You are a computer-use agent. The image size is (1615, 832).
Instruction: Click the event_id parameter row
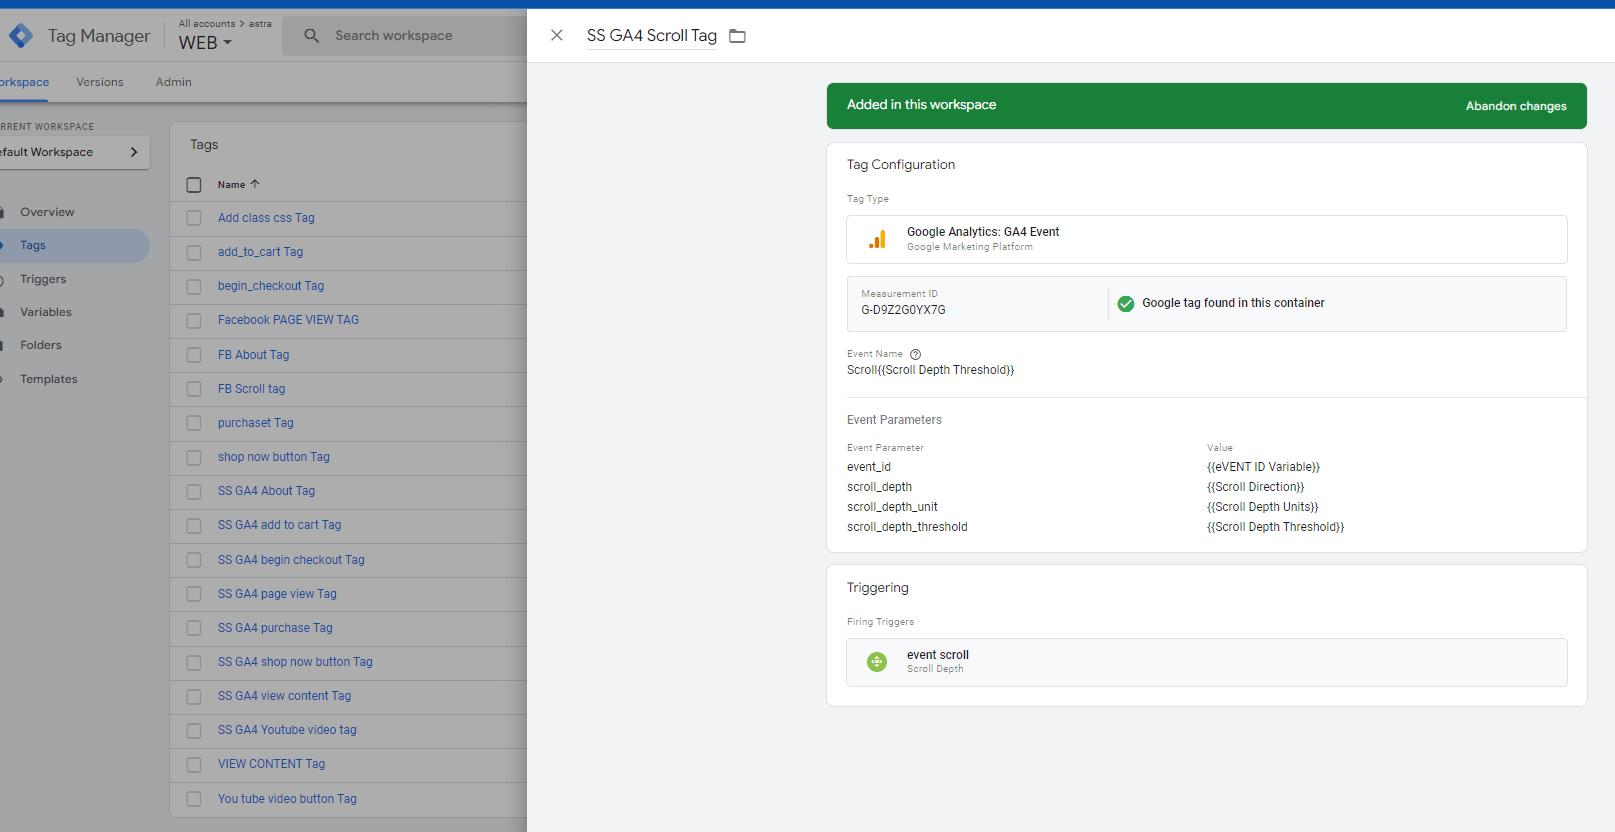click(x=869, y=467)
